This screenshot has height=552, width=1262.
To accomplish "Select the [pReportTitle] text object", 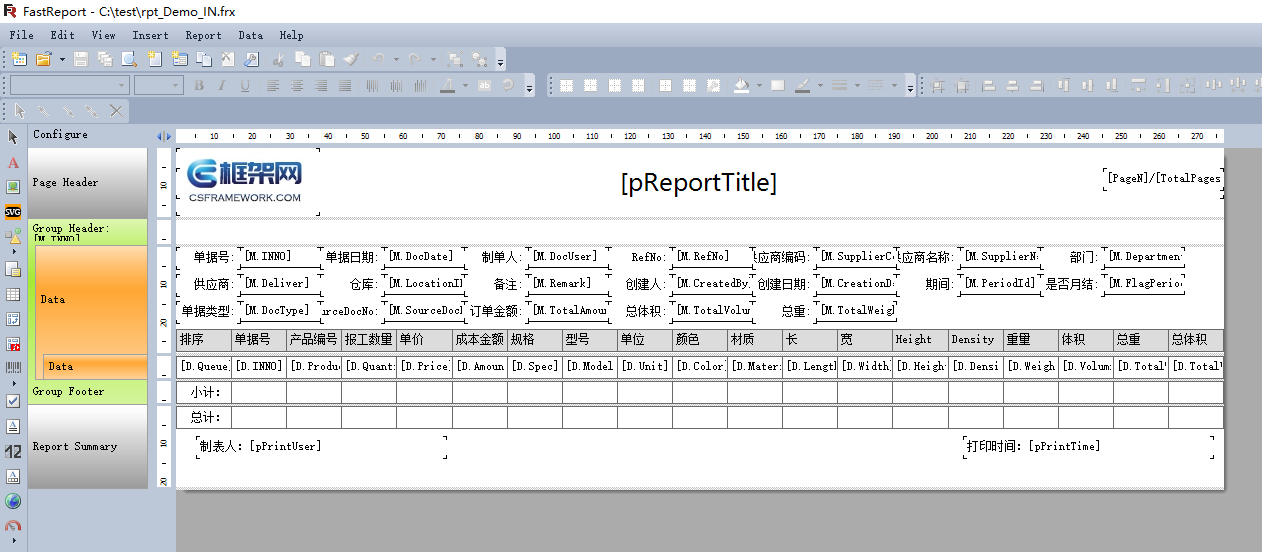I will coord(698,183).
